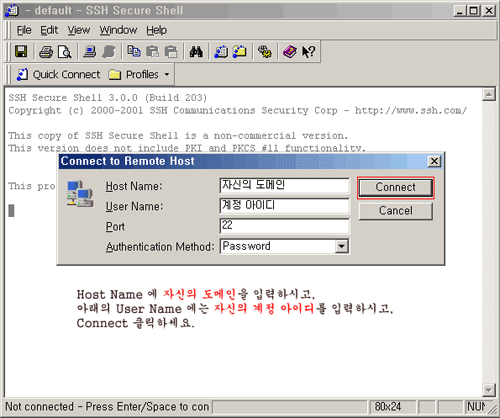Activate What's This arrow question icon
This screenshot has width=500, height=418.
pyautogui.click(x=308, y=52)
